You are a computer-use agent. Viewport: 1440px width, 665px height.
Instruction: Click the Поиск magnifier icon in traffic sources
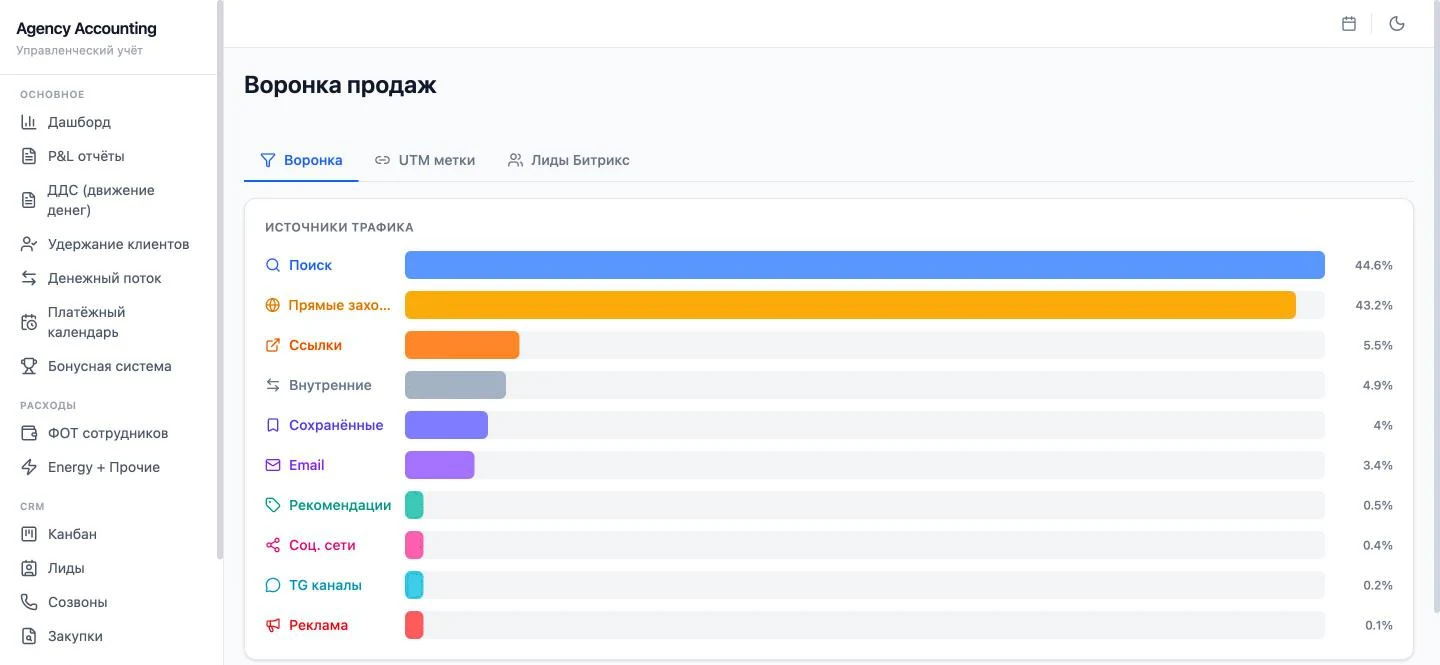click(x=273, y=265)
